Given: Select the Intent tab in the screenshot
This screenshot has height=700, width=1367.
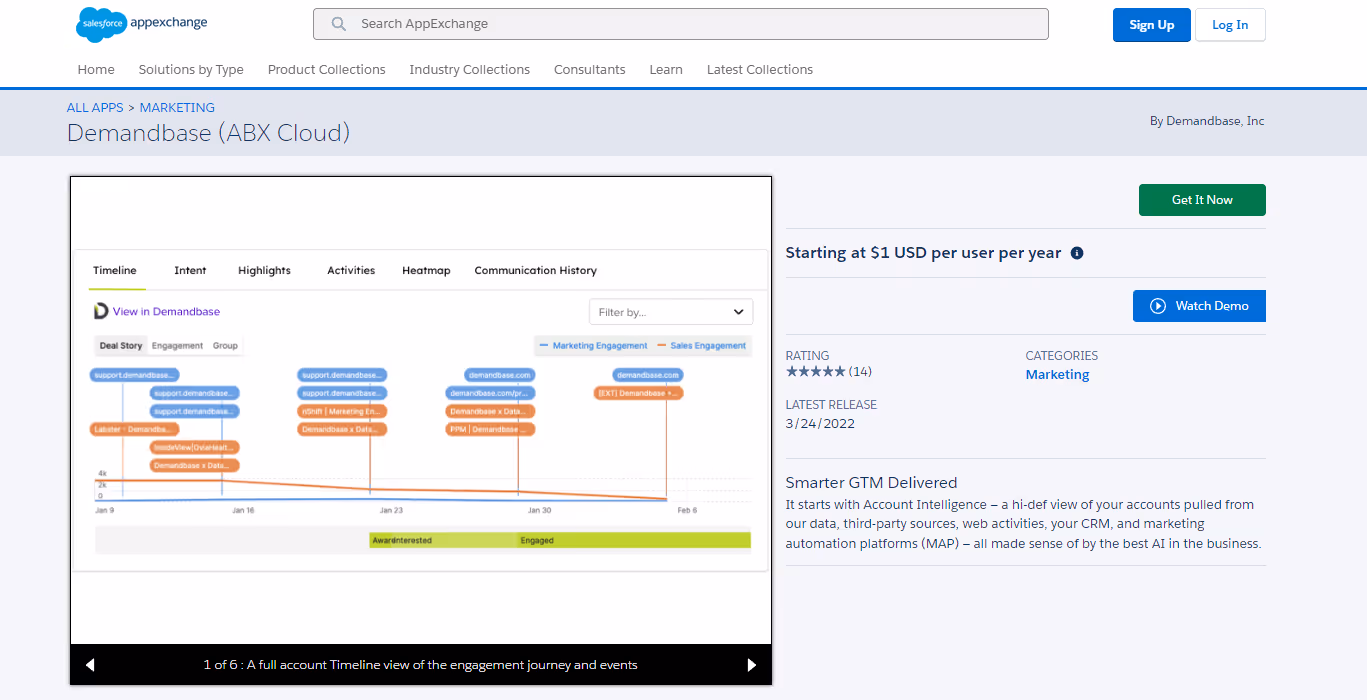Looking at the screenshot, I should pyautogui.click(x=190, y=271).
